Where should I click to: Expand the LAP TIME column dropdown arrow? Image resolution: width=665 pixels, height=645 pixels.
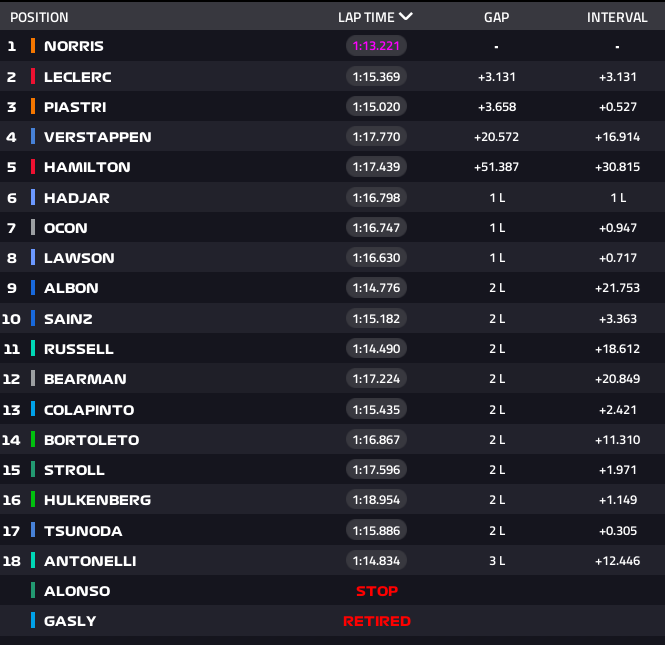coord(405,17)
